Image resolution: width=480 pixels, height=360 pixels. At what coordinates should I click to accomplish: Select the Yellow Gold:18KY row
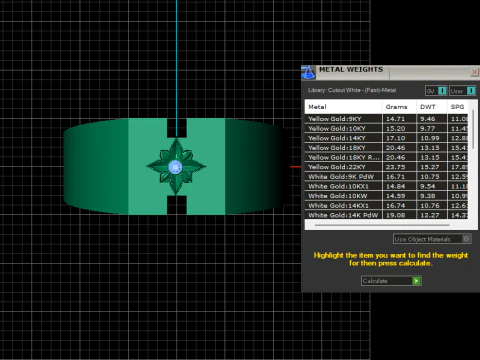386,148
